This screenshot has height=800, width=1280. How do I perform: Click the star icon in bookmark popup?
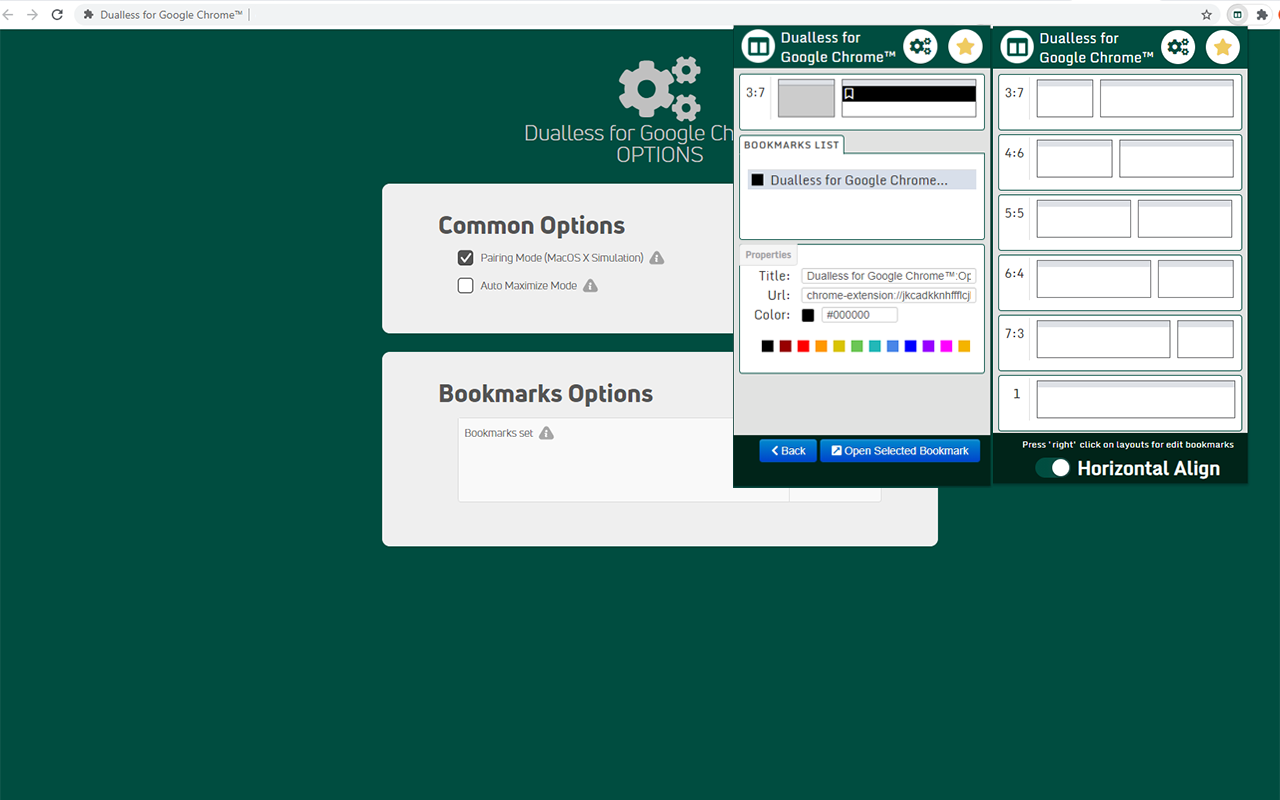click(965, 46)
